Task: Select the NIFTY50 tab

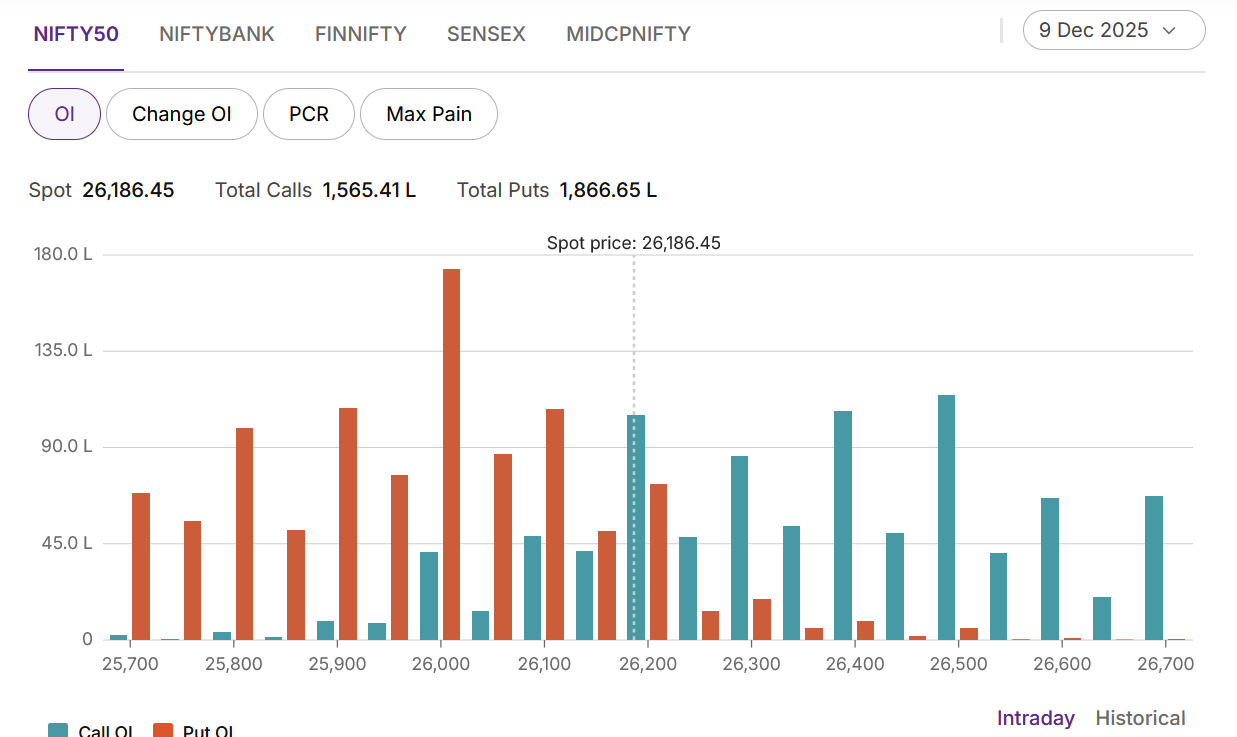Action: [76, 34]
